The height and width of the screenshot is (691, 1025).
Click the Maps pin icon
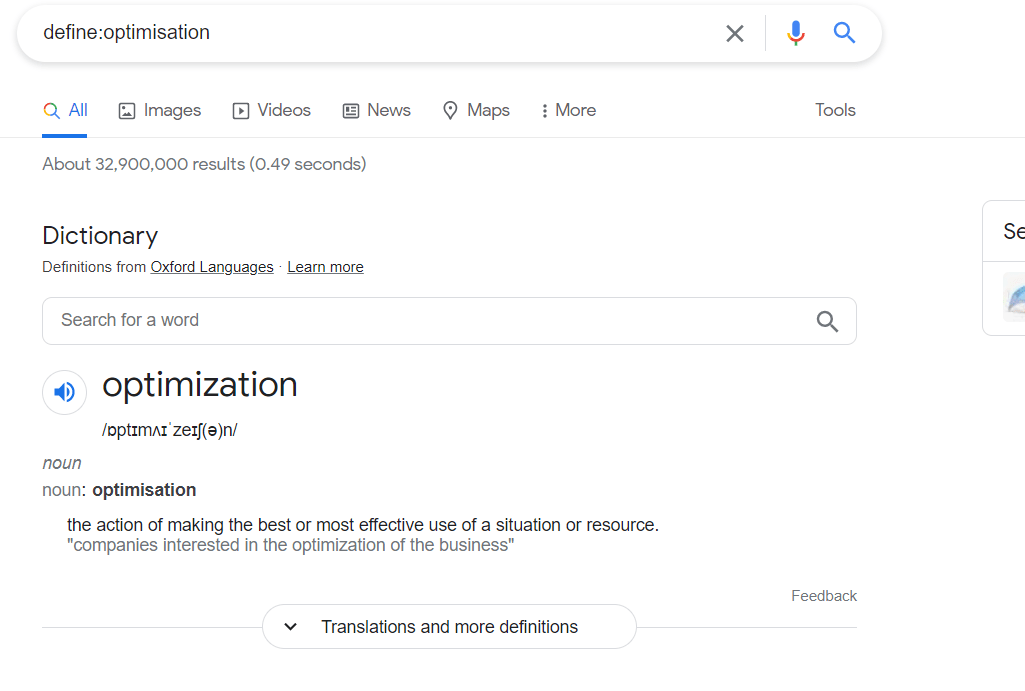(x=449, y=110)
